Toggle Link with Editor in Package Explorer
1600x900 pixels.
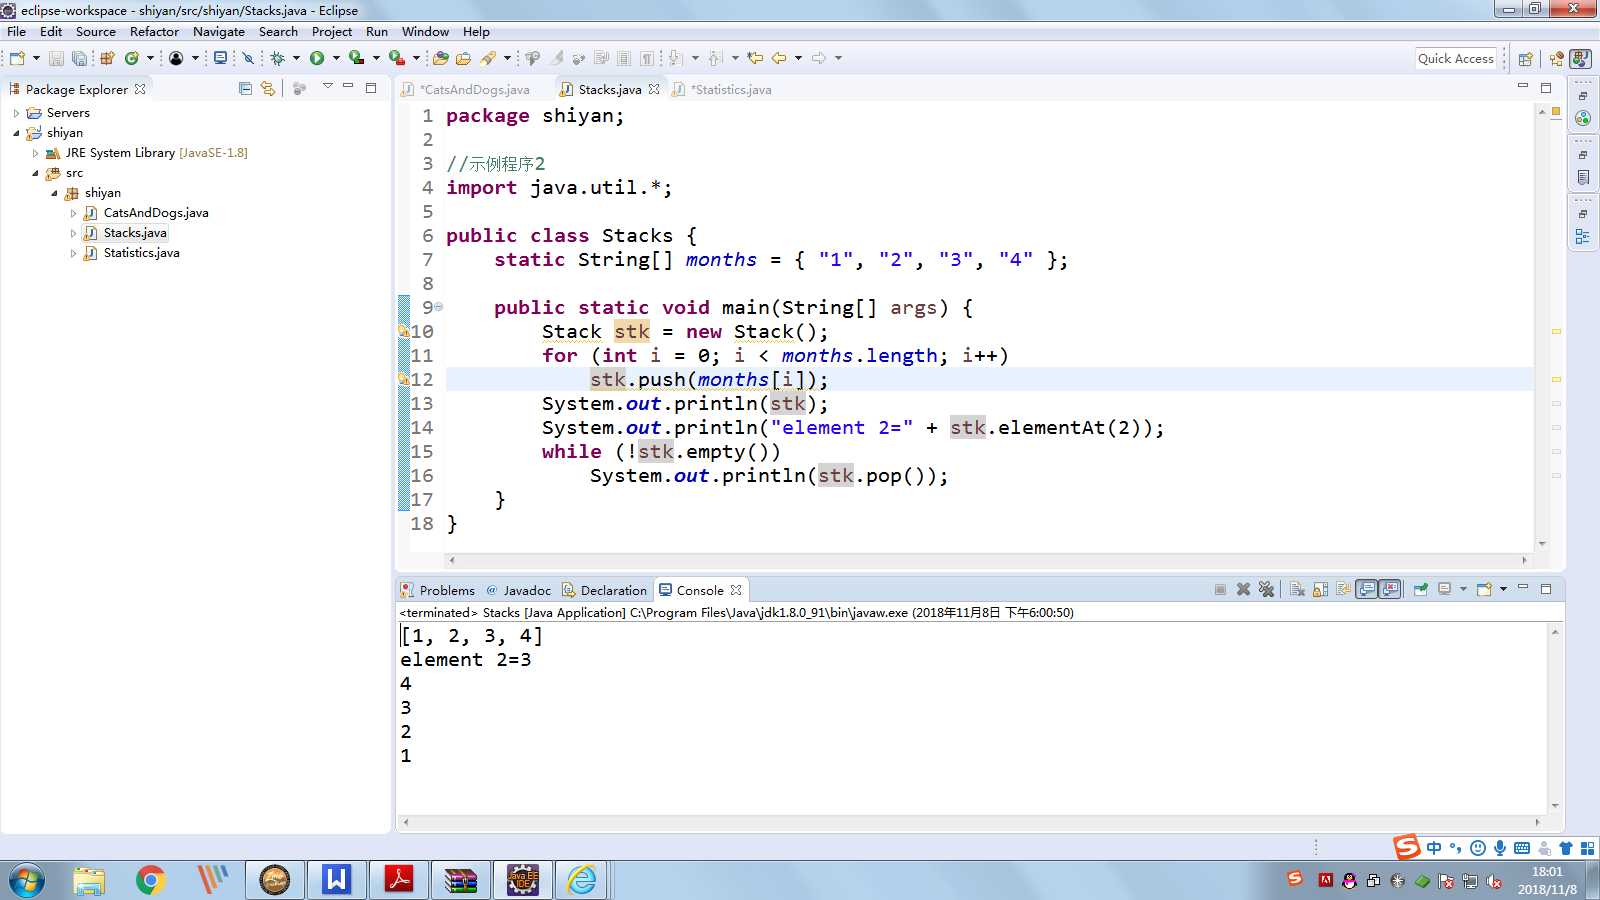(267, 89)
